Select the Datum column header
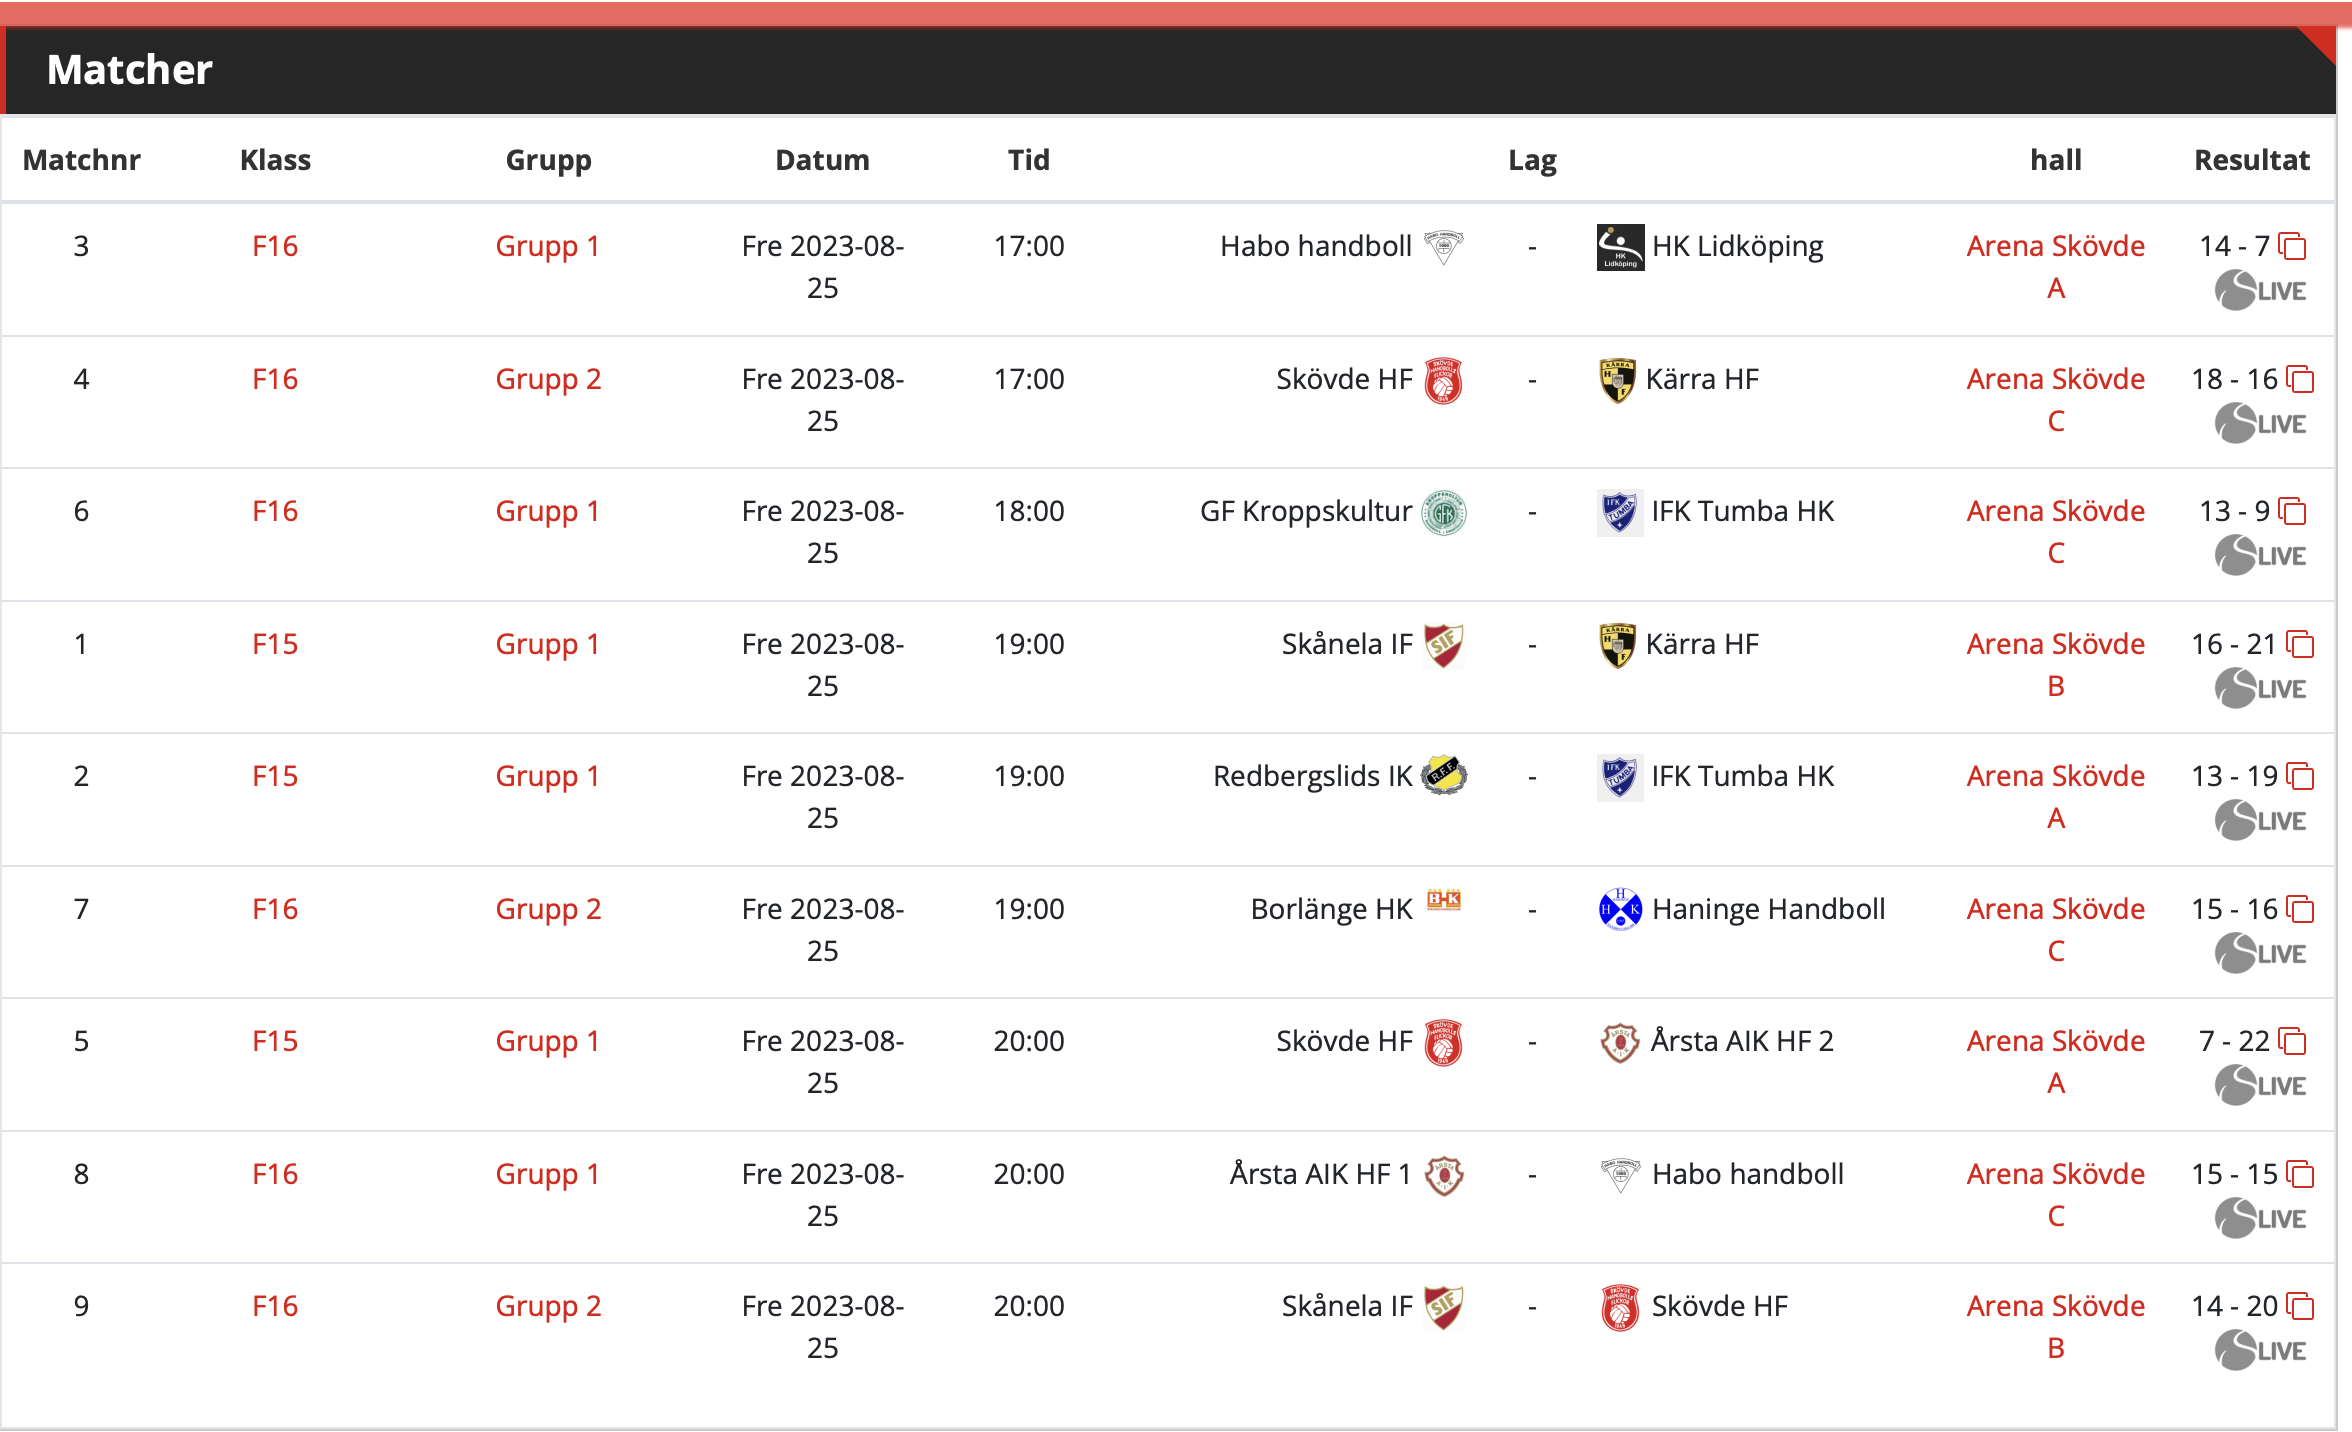 (823, 160)
